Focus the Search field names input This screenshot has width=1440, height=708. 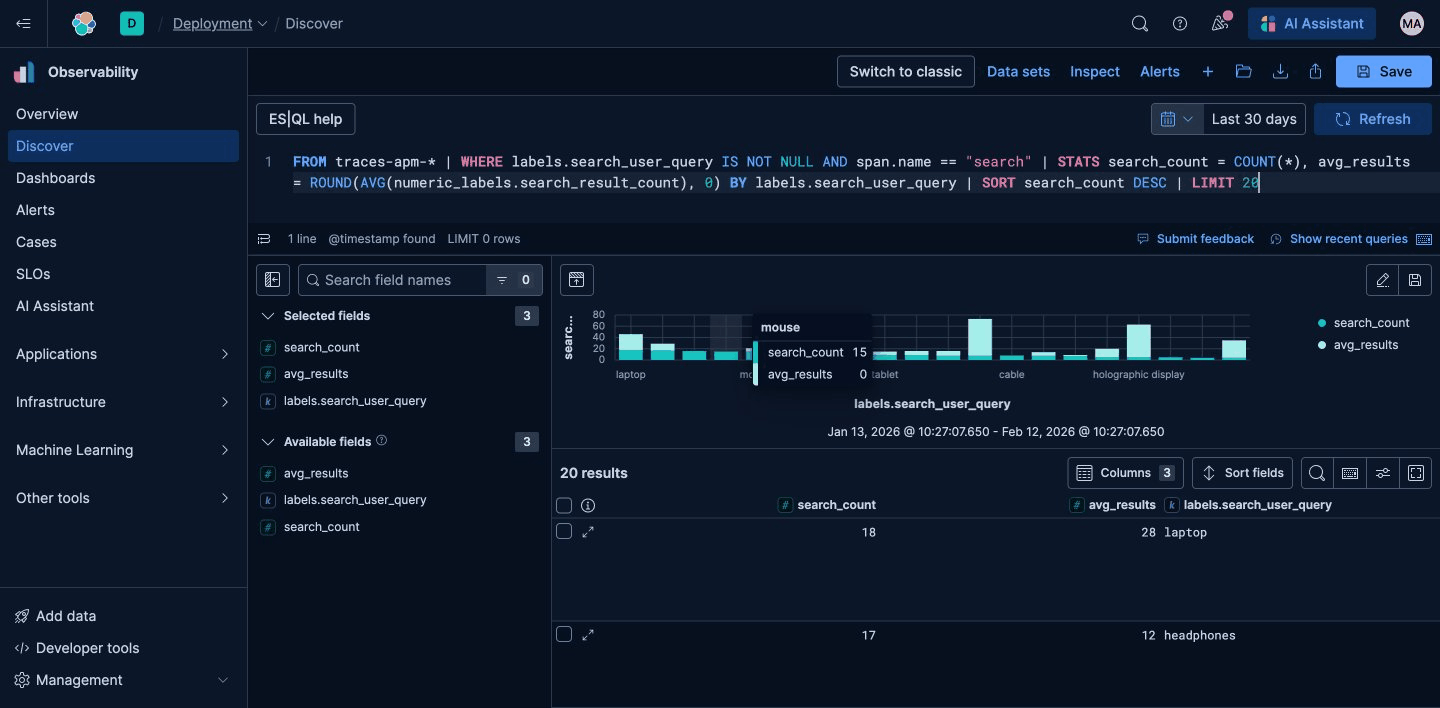tap(392, 280)
